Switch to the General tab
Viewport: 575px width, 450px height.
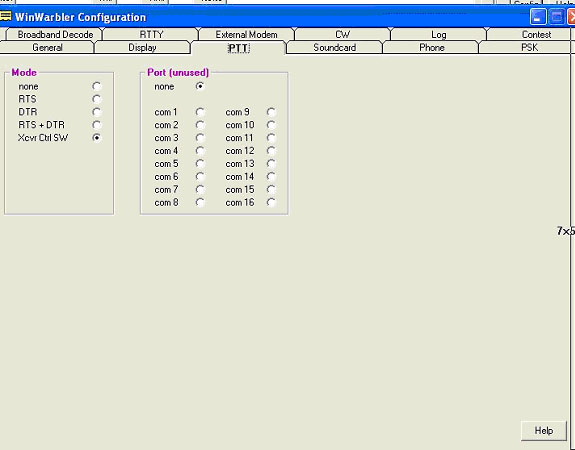click(x=47, y=47)
